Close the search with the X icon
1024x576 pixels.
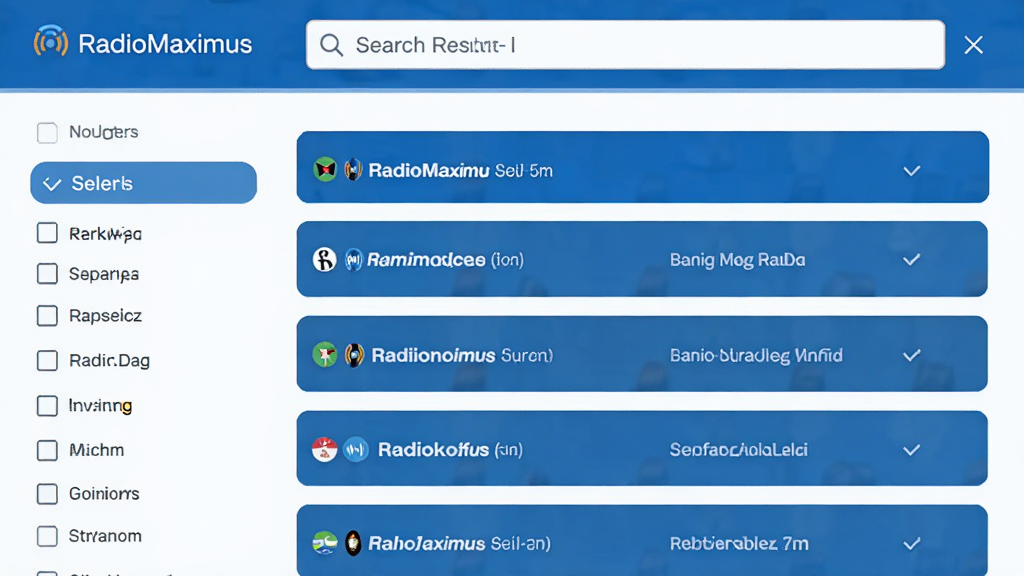click(x=973, y=45)
